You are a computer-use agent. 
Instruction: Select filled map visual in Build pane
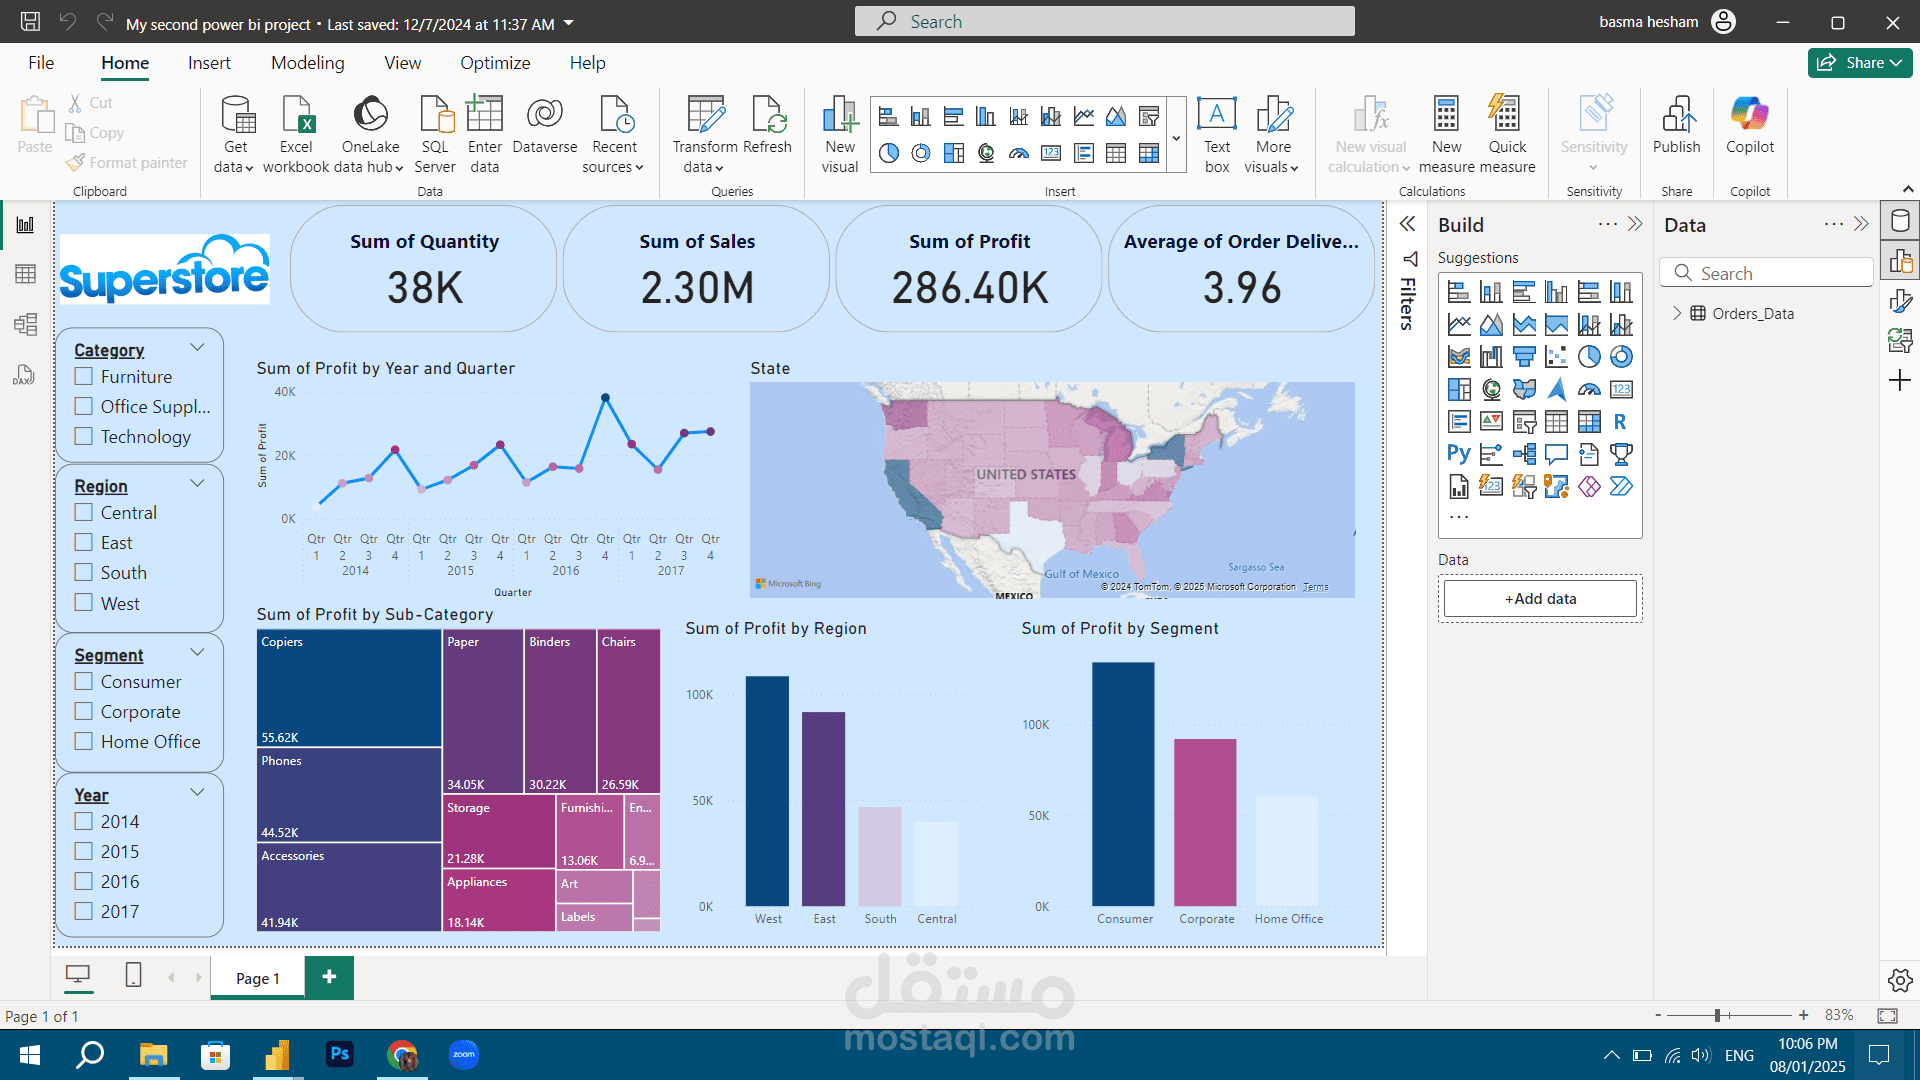pyautogui.click(x=1524, y=389)
